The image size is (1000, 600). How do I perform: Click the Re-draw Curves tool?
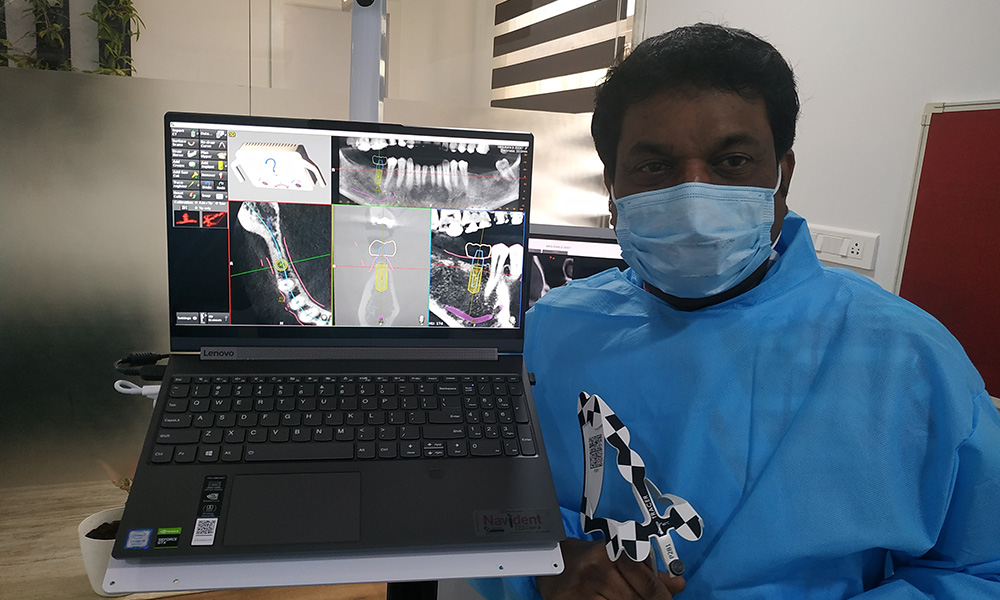point(214,143)
